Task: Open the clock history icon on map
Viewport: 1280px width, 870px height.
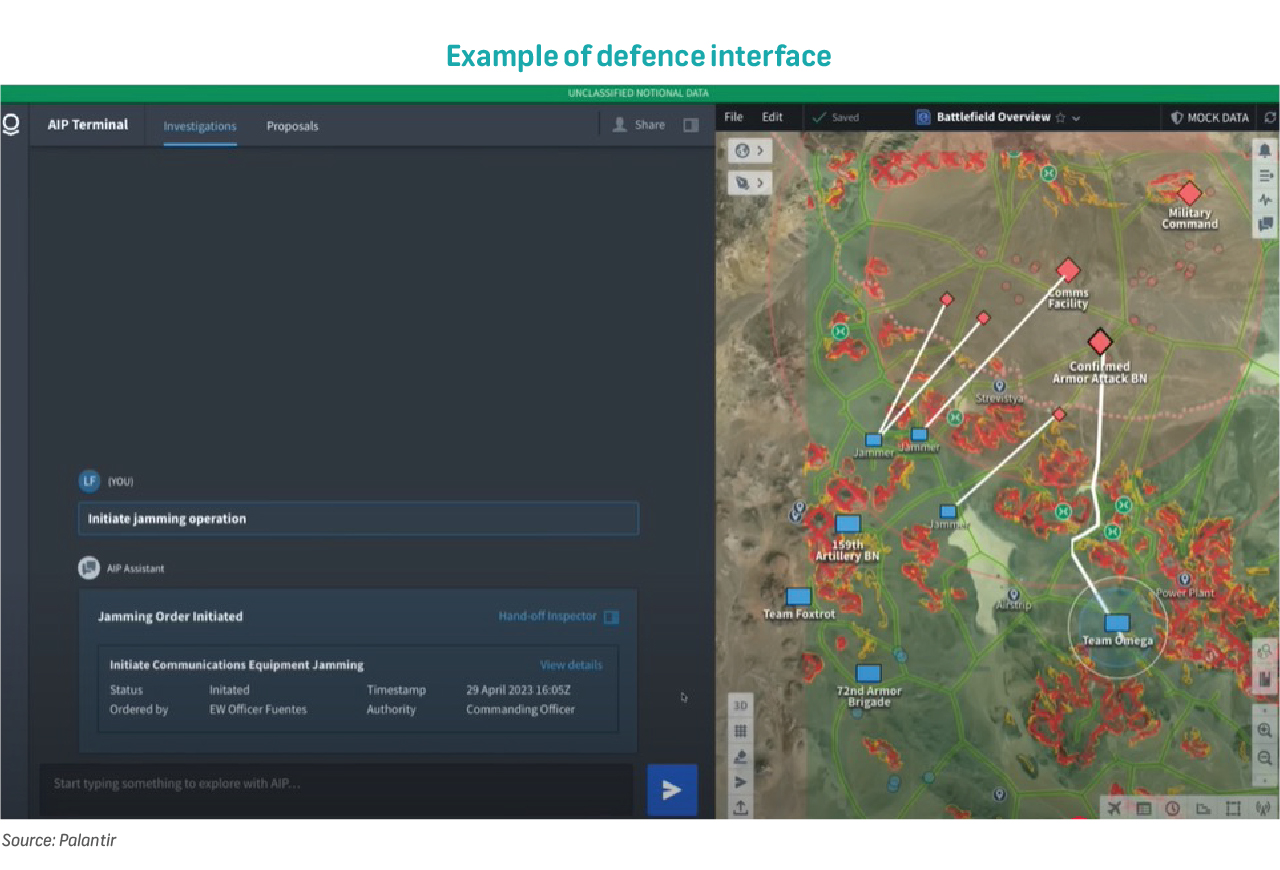Action: coord(1173,808)
